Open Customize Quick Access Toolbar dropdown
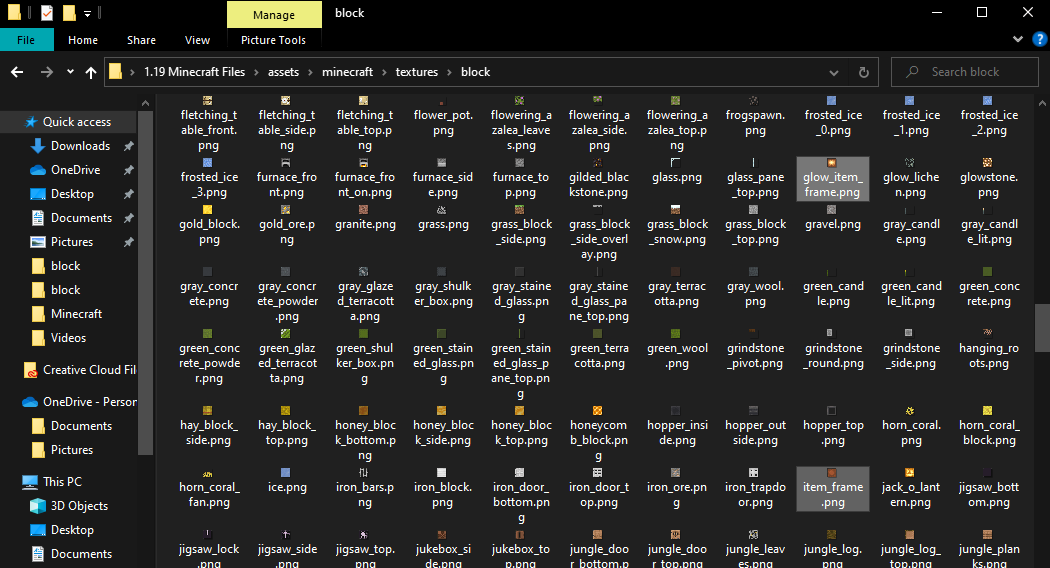 (88, 14)
